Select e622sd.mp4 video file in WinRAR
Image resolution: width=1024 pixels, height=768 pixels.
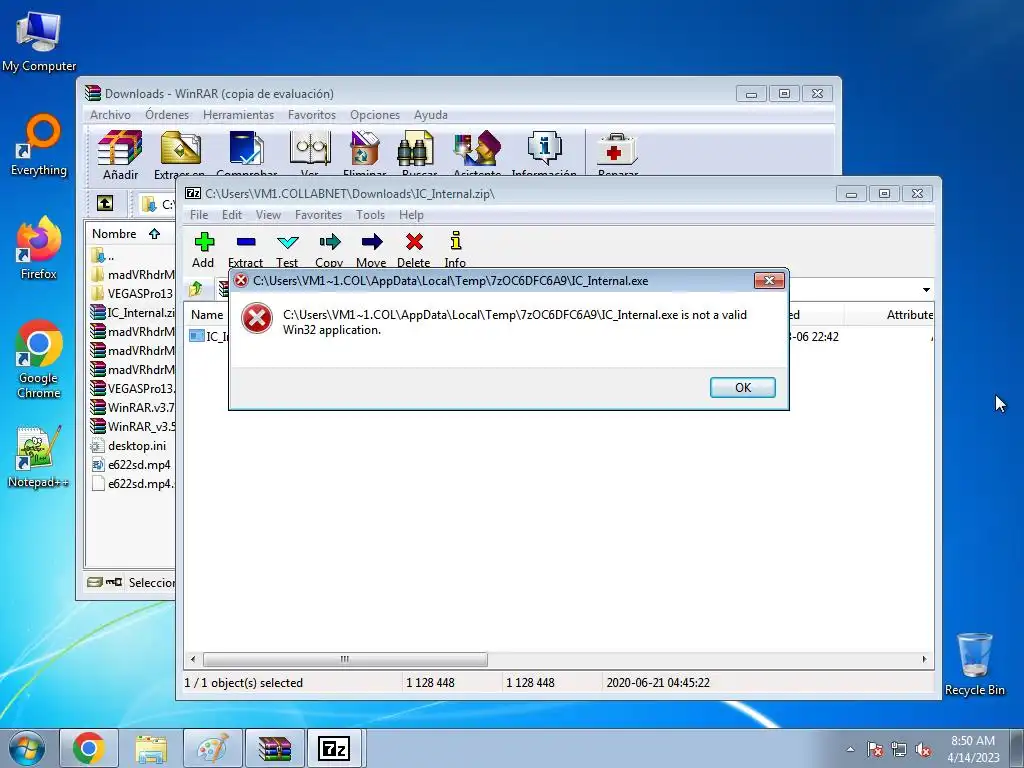pyautogui.click(x=131, y=465)
